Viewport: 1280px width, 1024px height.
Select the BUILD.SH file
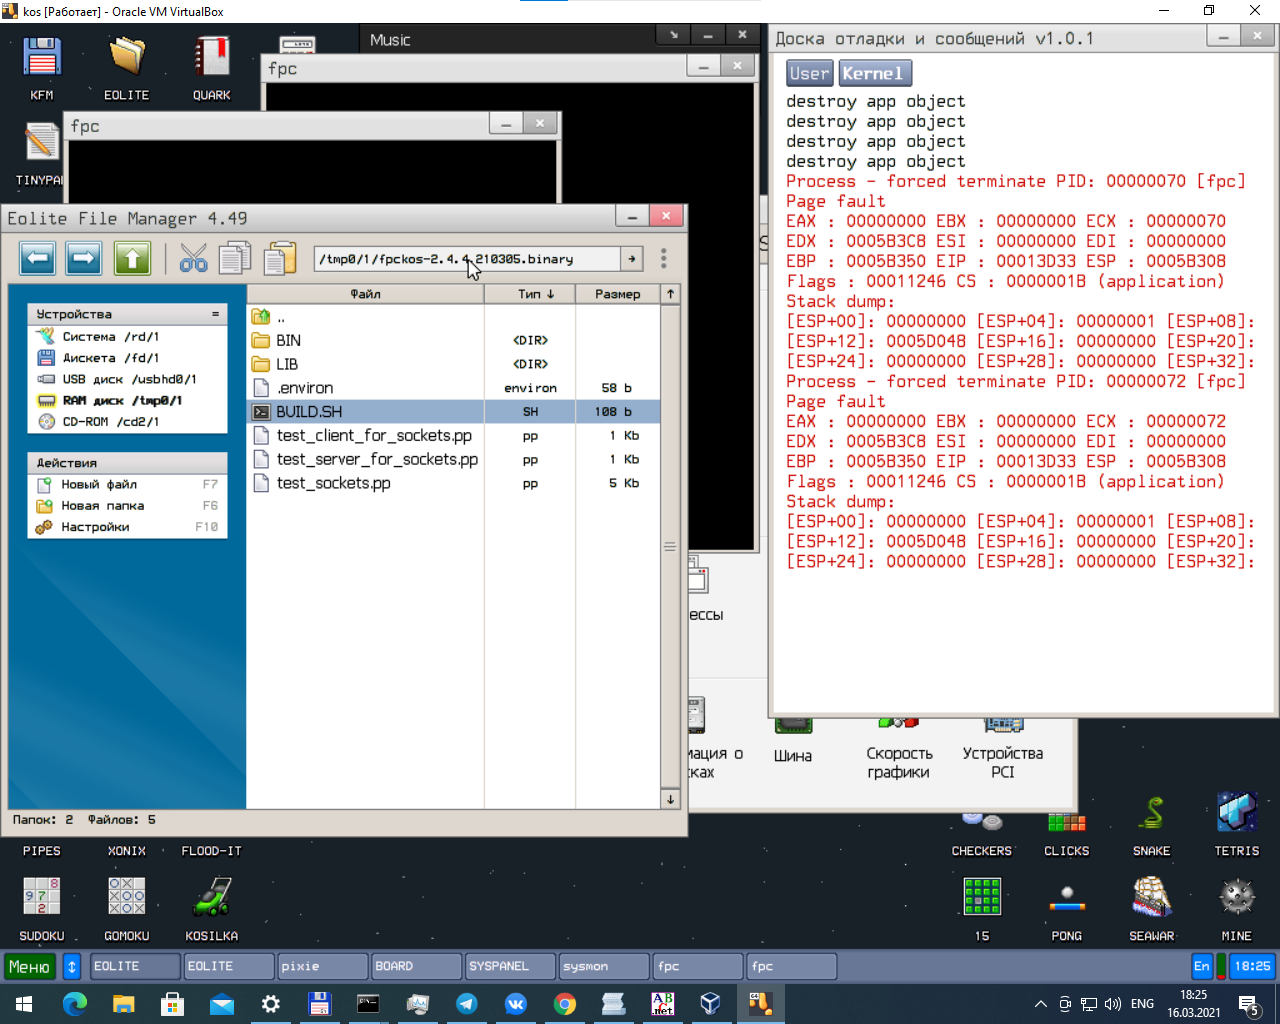(x=309, y=412)
